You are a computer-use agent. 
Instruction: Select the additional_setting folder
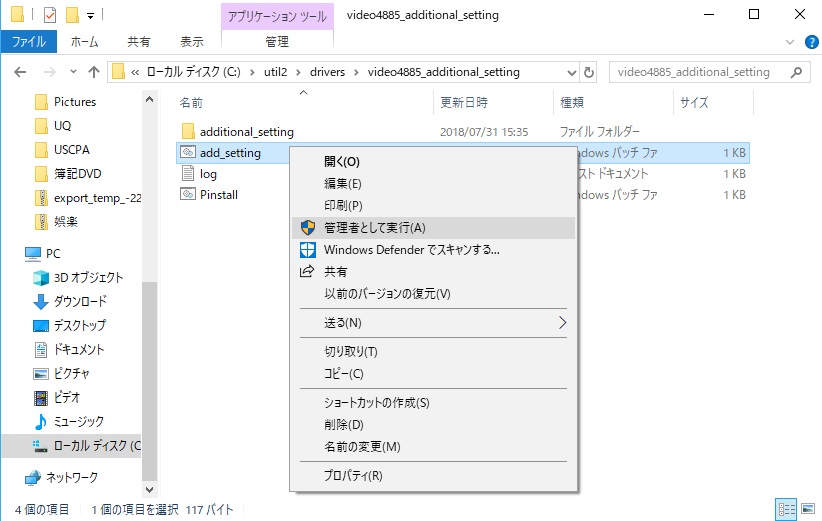246,132
